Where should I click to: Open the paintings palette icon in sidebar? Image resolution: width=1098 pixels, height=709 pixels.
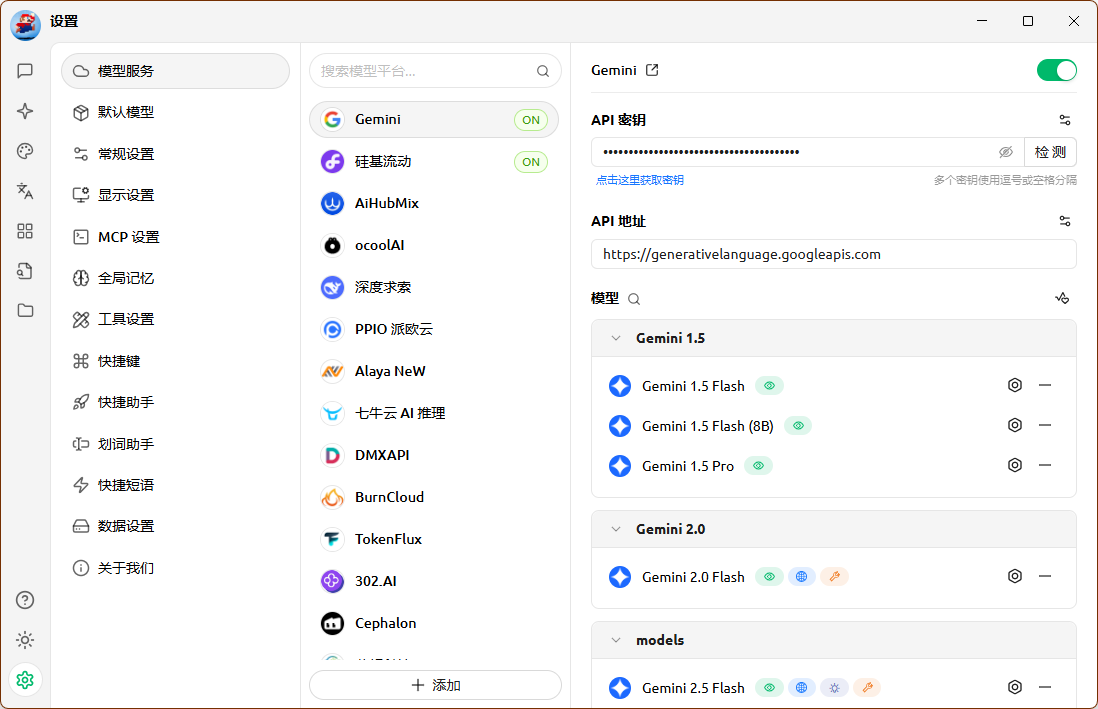(25, 151)
